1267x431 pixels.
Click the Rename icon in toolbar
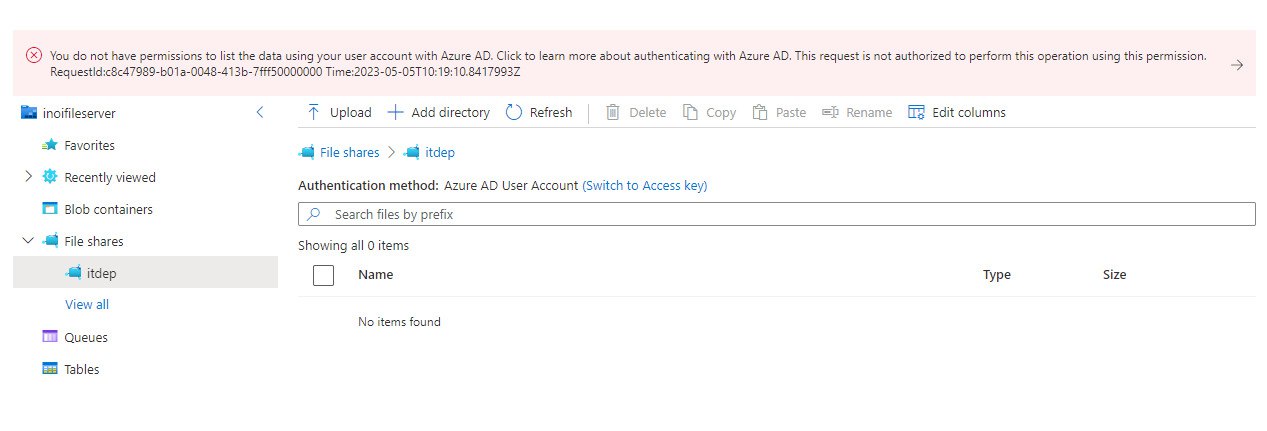(x=830, y=112)
